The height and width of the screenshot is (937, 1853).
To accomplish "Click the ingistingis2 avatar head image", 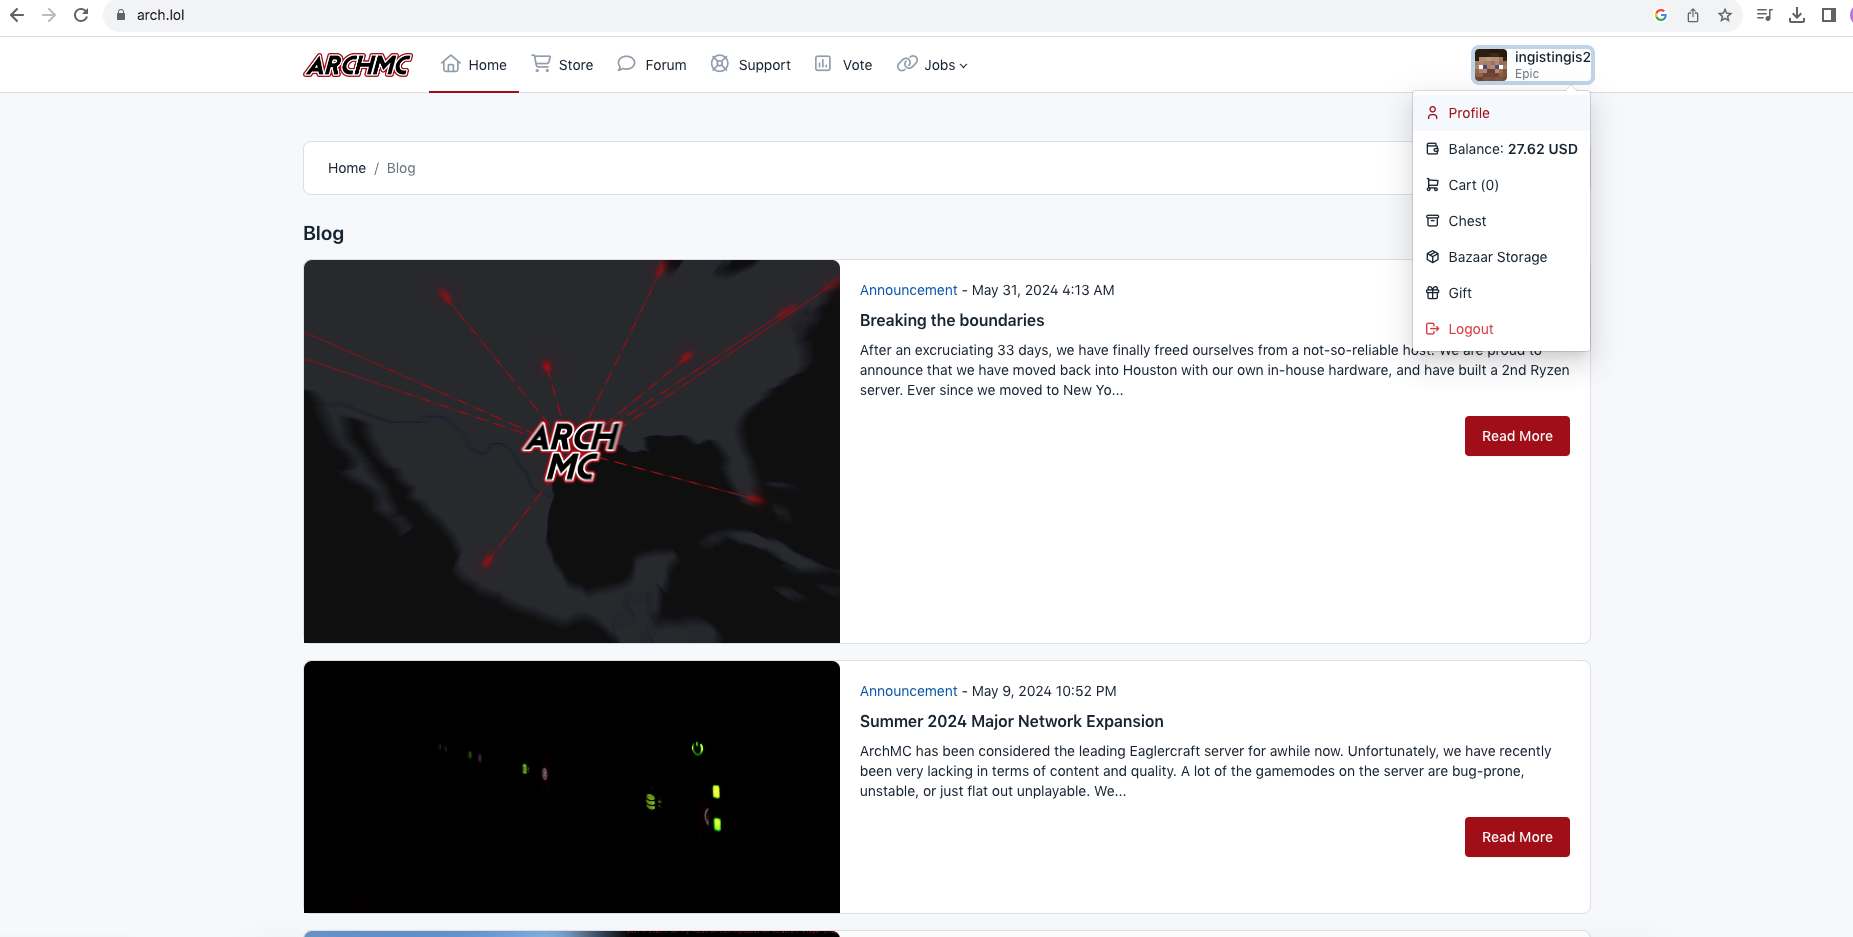I will [1491, 65].
